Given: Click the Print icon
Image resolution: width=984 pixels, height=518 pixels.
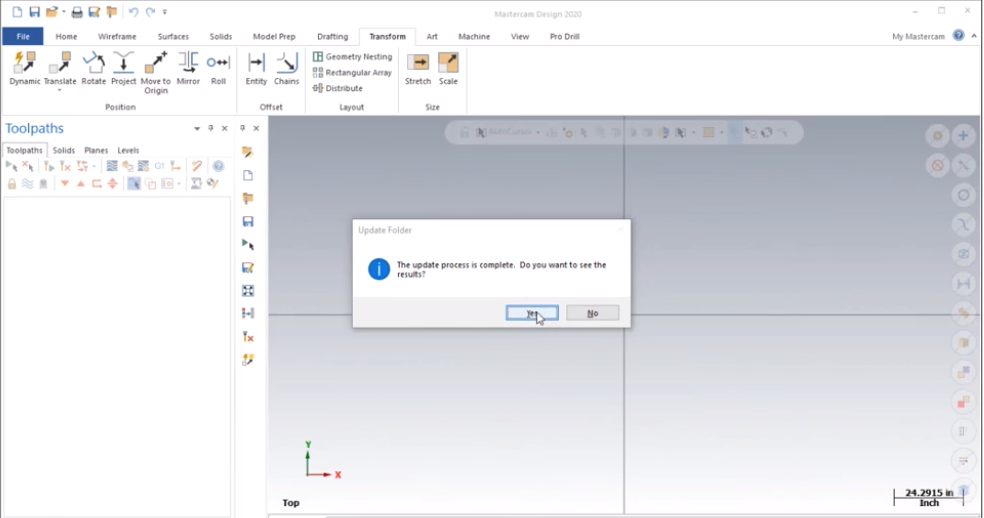Looking at the screenshot, I should point(77,12).
